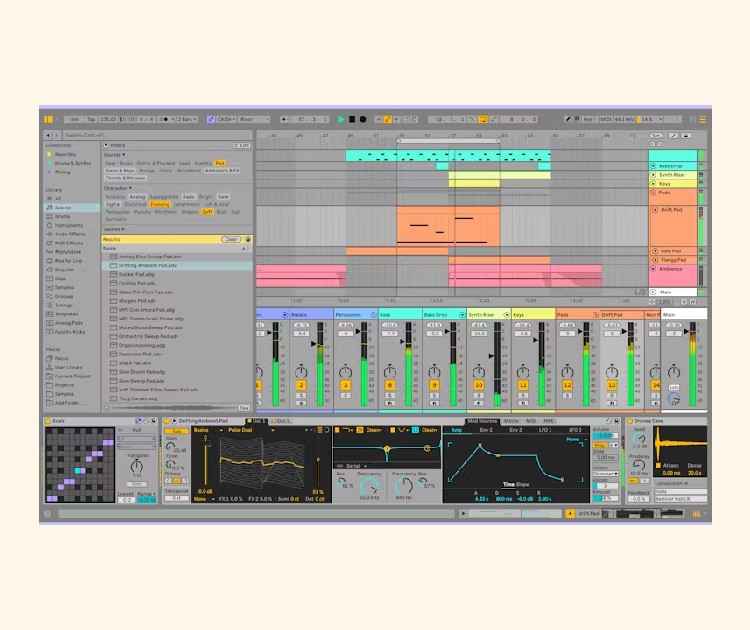750x630 pixels.
Task: Select Slow Sweep Pad.adv in results
Action: click(177, 381)
